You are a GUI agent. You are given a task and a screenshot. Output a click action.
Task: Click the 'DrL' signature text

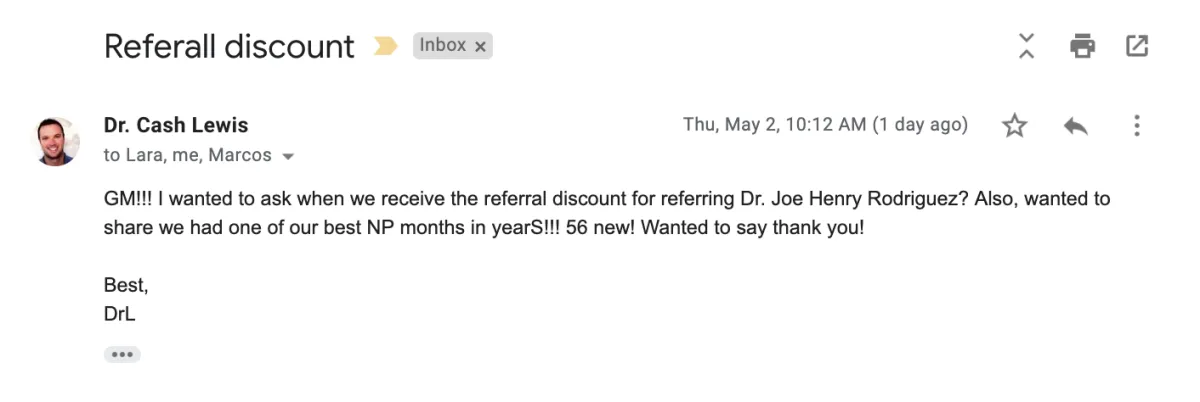pyautogui.click(x=118, y=313)
